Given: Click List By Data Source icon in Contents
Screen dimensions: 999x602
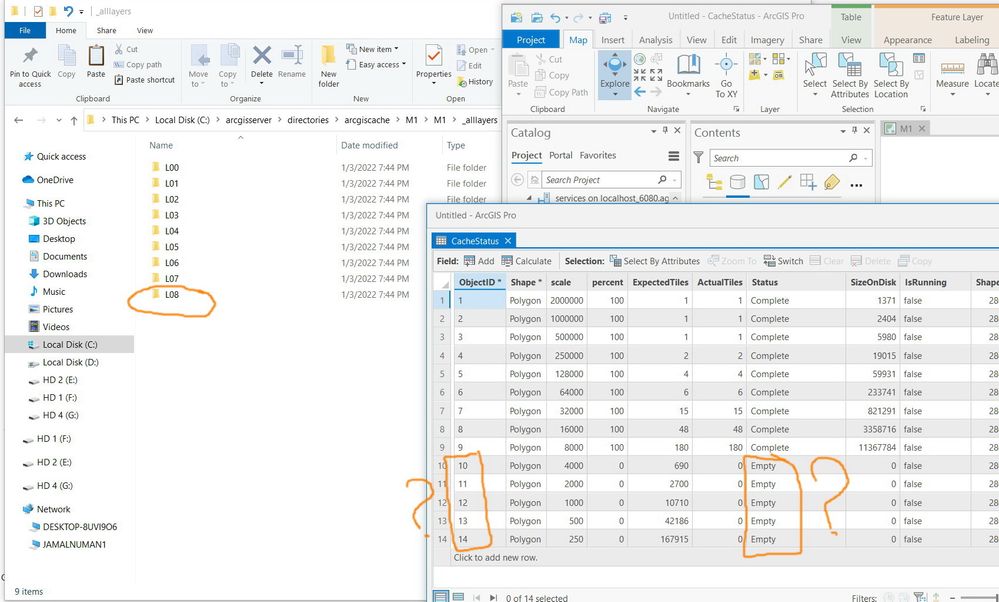Looking at the screenshot, I should (737, 183).
